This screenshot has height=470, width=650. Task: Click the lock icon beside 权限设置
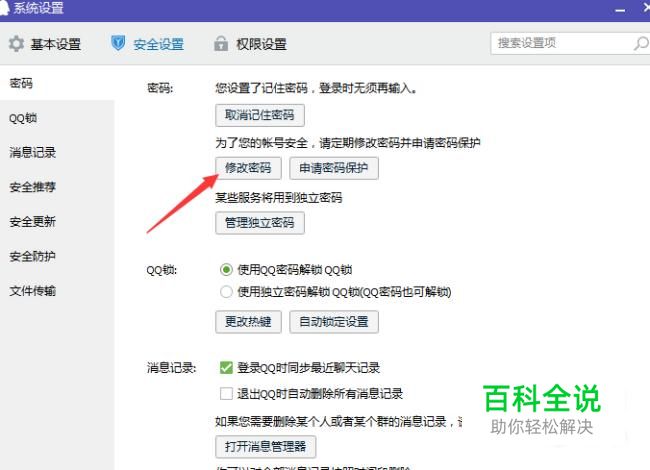click(221, 43)
